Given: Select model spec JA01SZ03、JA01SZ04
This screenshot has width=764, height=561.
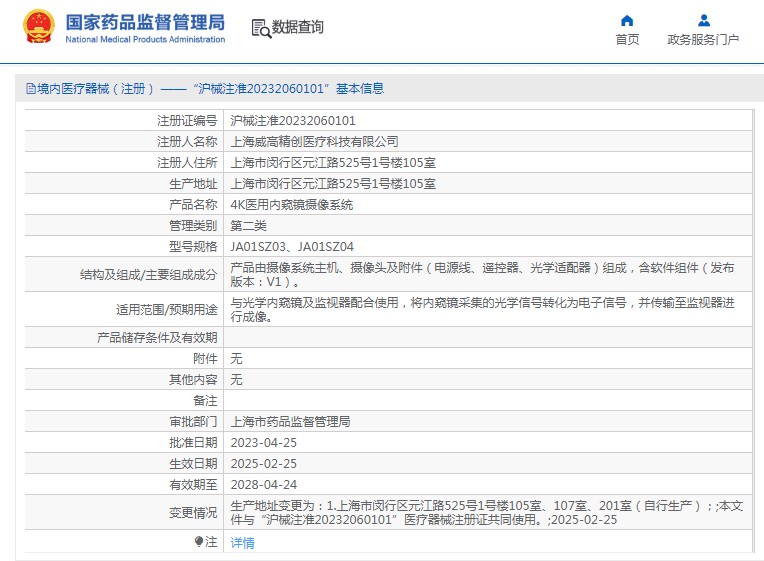Looking at the screenshot, I should pos(292,247).
